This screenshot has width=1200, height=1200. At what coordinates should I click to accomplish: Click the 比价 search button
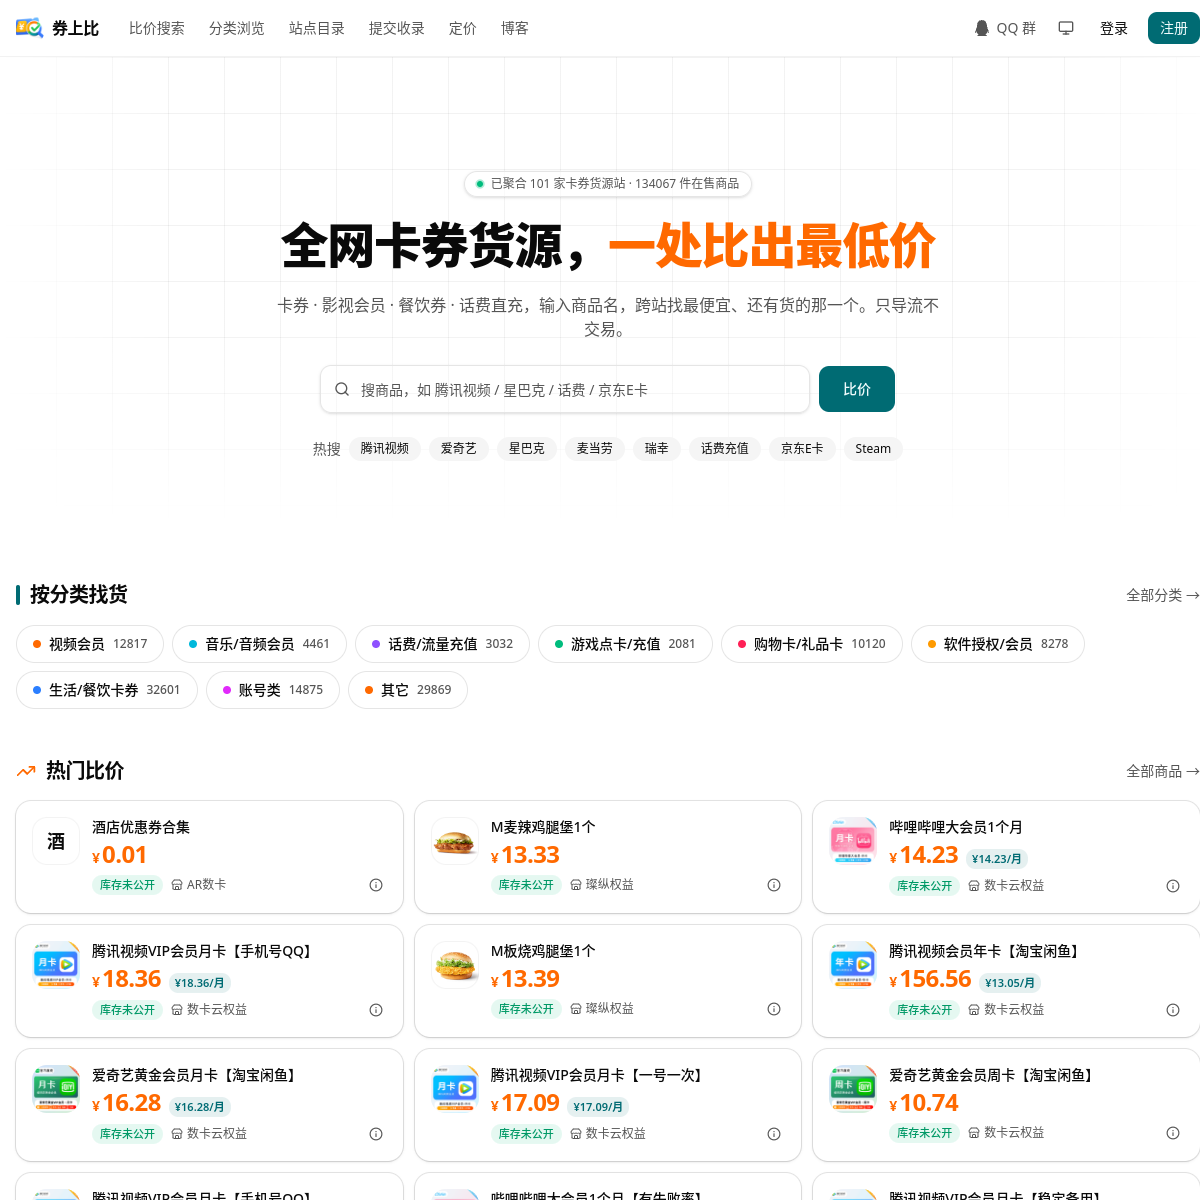tap(857, 389)
